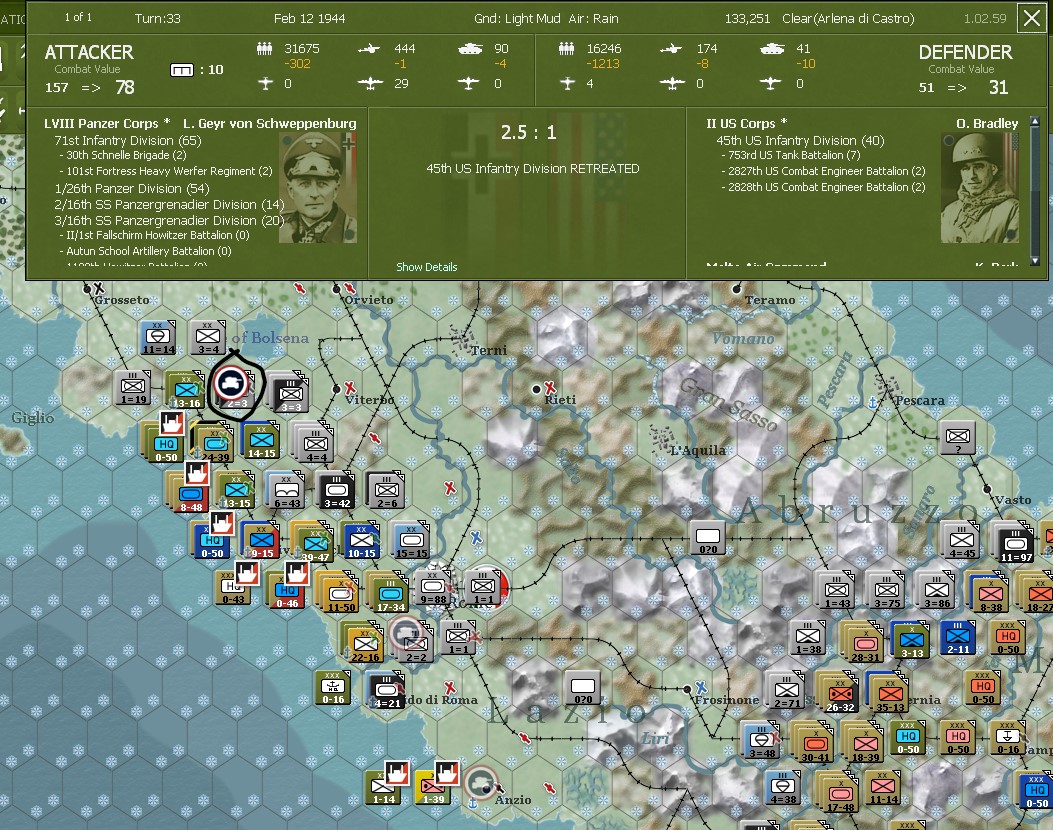Image resolution: width=1053 pixels, height=830 pixels.
Task: Select the HQ counter 0-43
Action: click(x=233, y=589)
